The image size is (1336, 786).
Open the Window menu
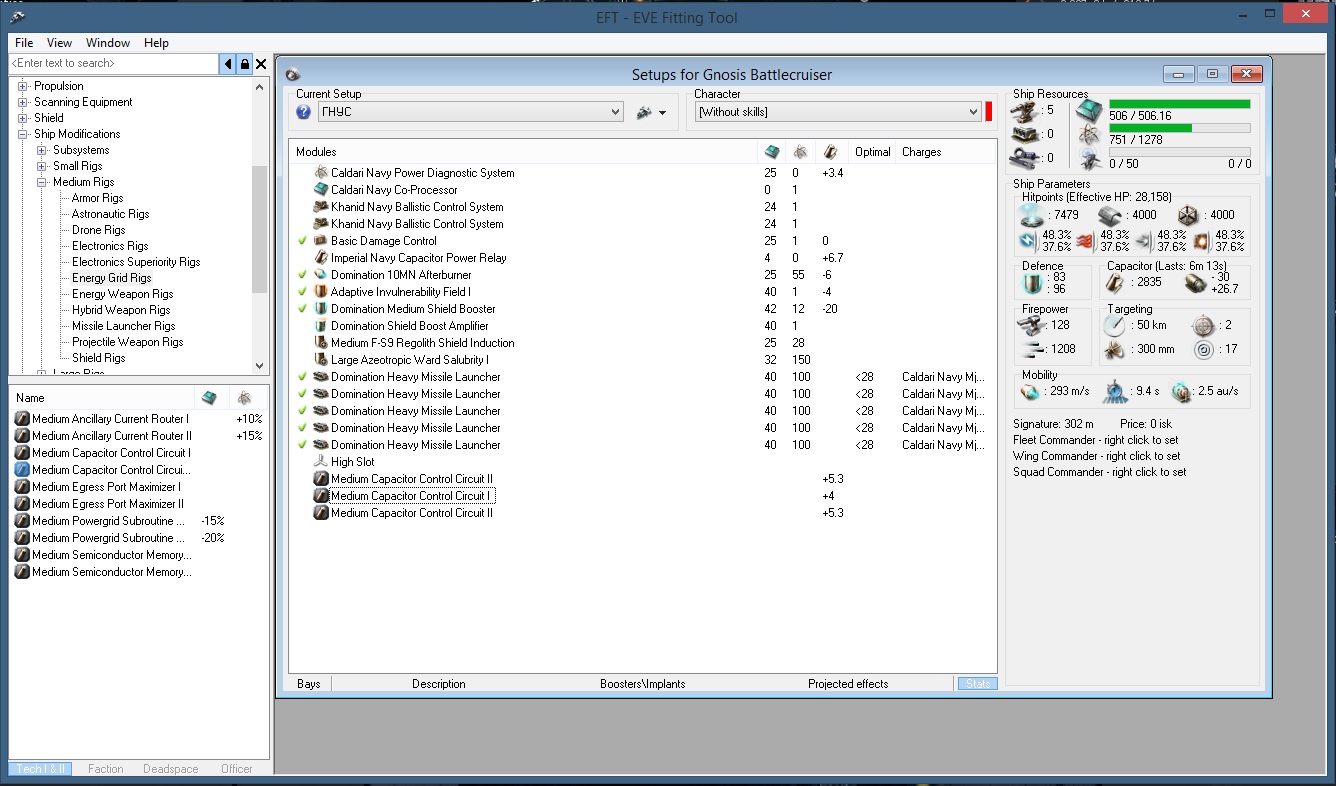(x=108, y=43)
